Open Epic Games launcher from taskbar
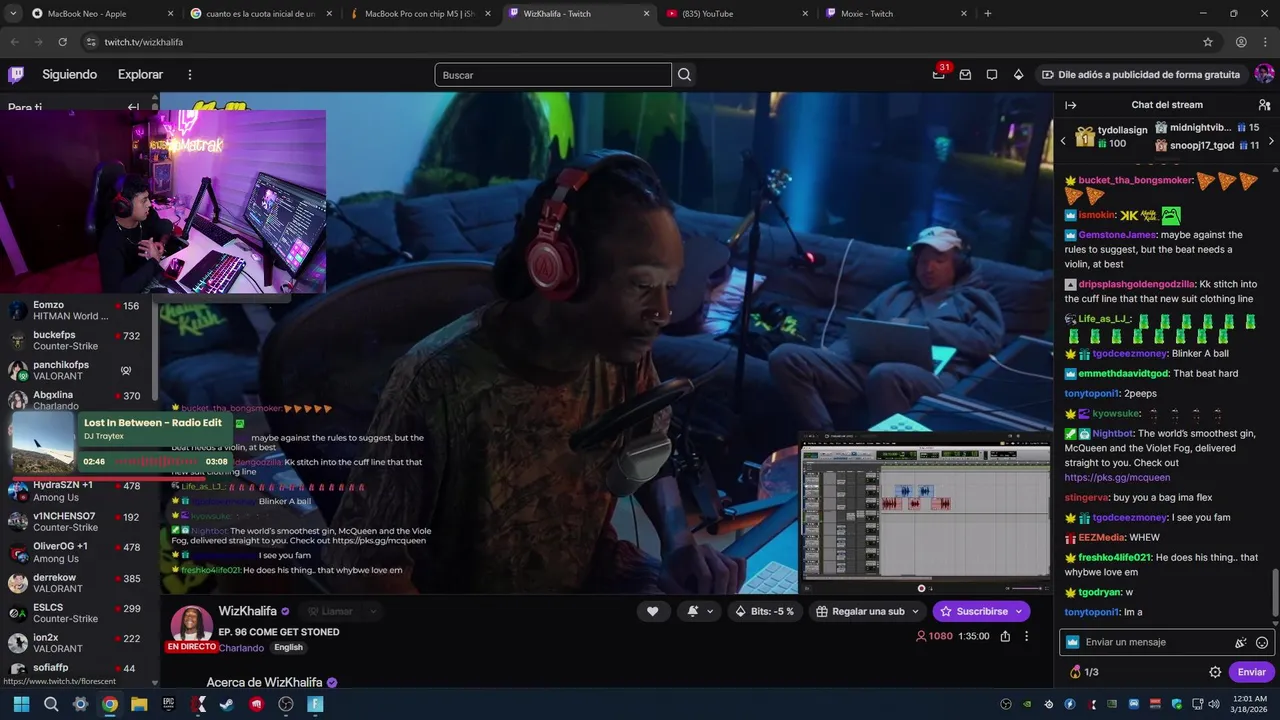Viewport: 1280px width, 720px height. coord(168,704)
